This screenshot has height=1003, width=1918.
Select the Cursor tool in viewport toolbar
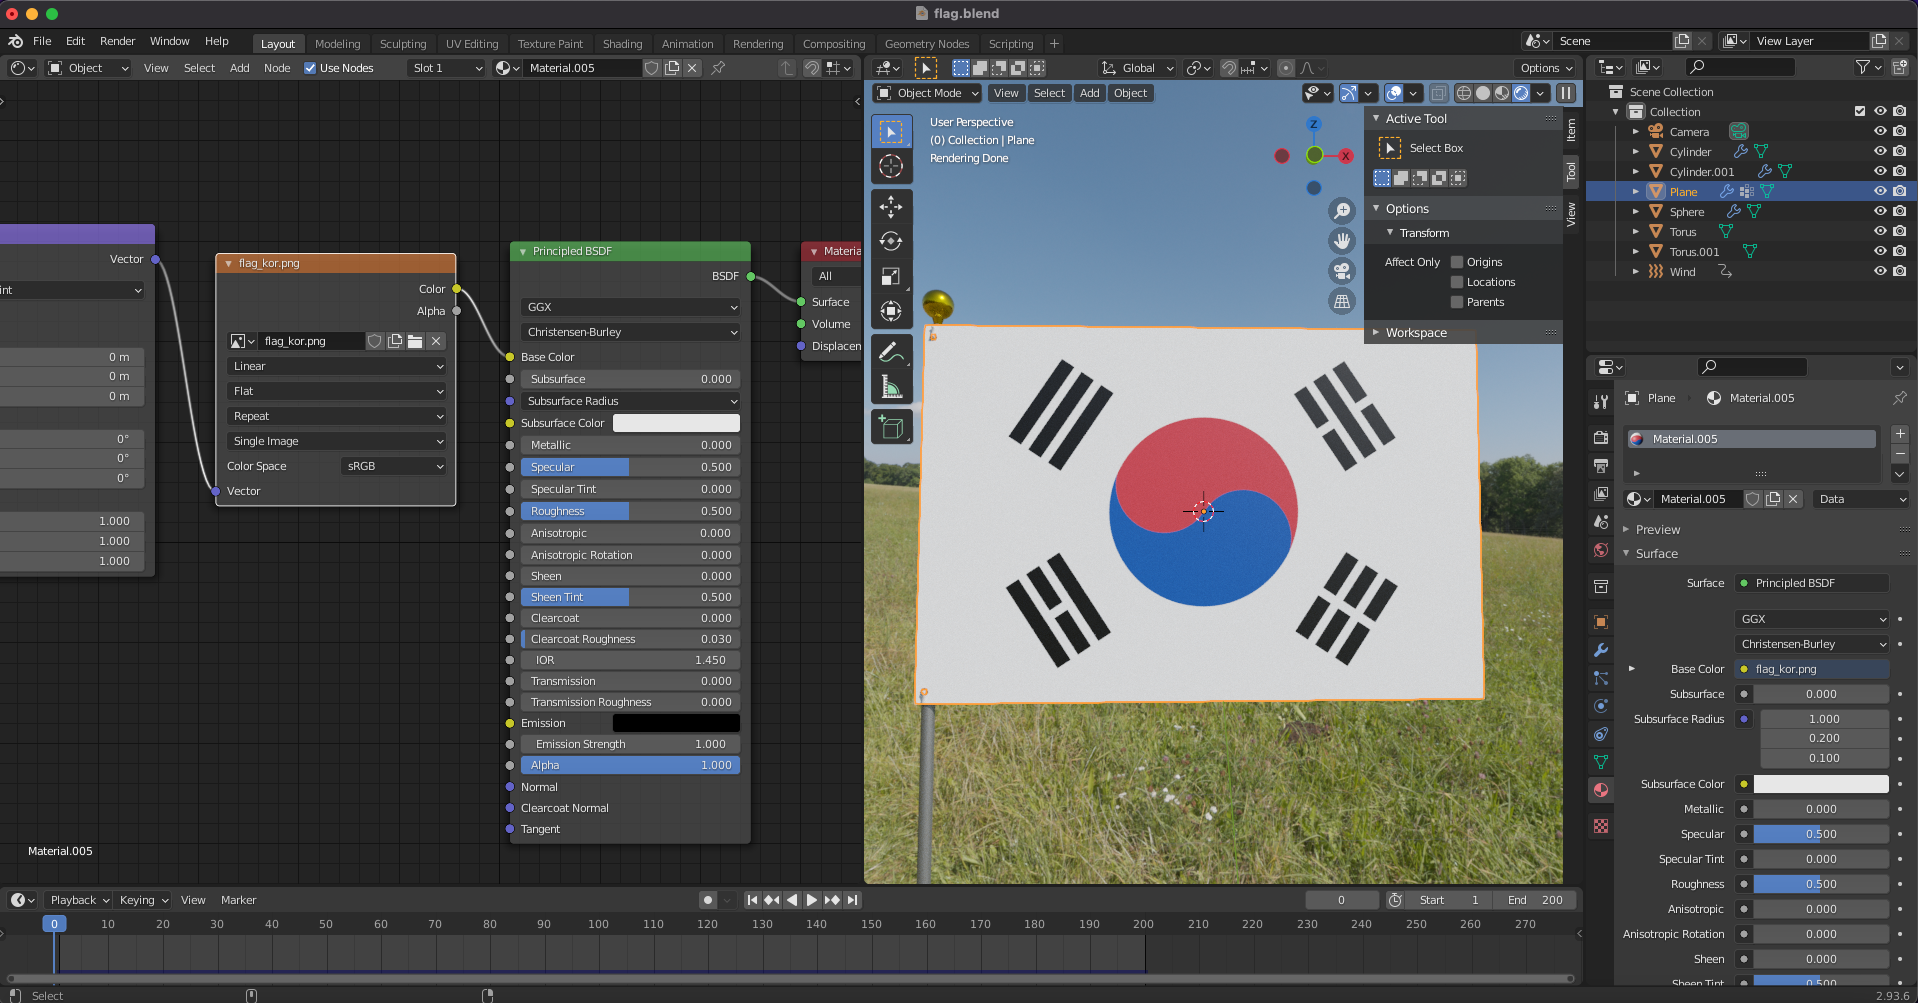point(891,166)
